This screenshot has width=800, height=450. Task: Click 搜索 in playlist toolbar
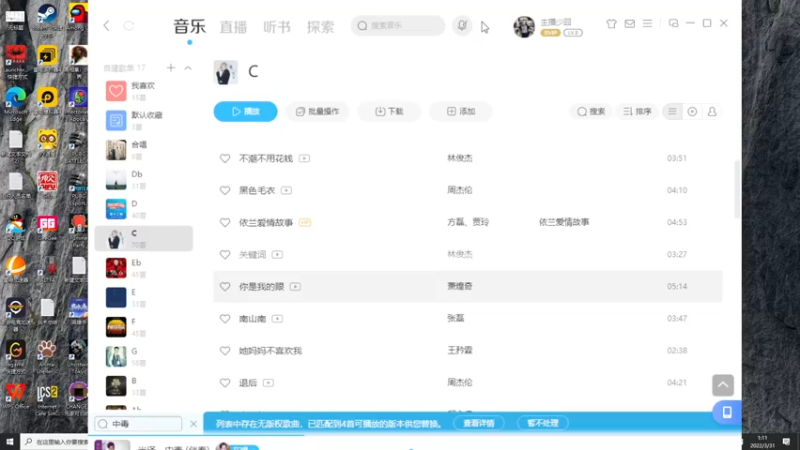(591, 111)
